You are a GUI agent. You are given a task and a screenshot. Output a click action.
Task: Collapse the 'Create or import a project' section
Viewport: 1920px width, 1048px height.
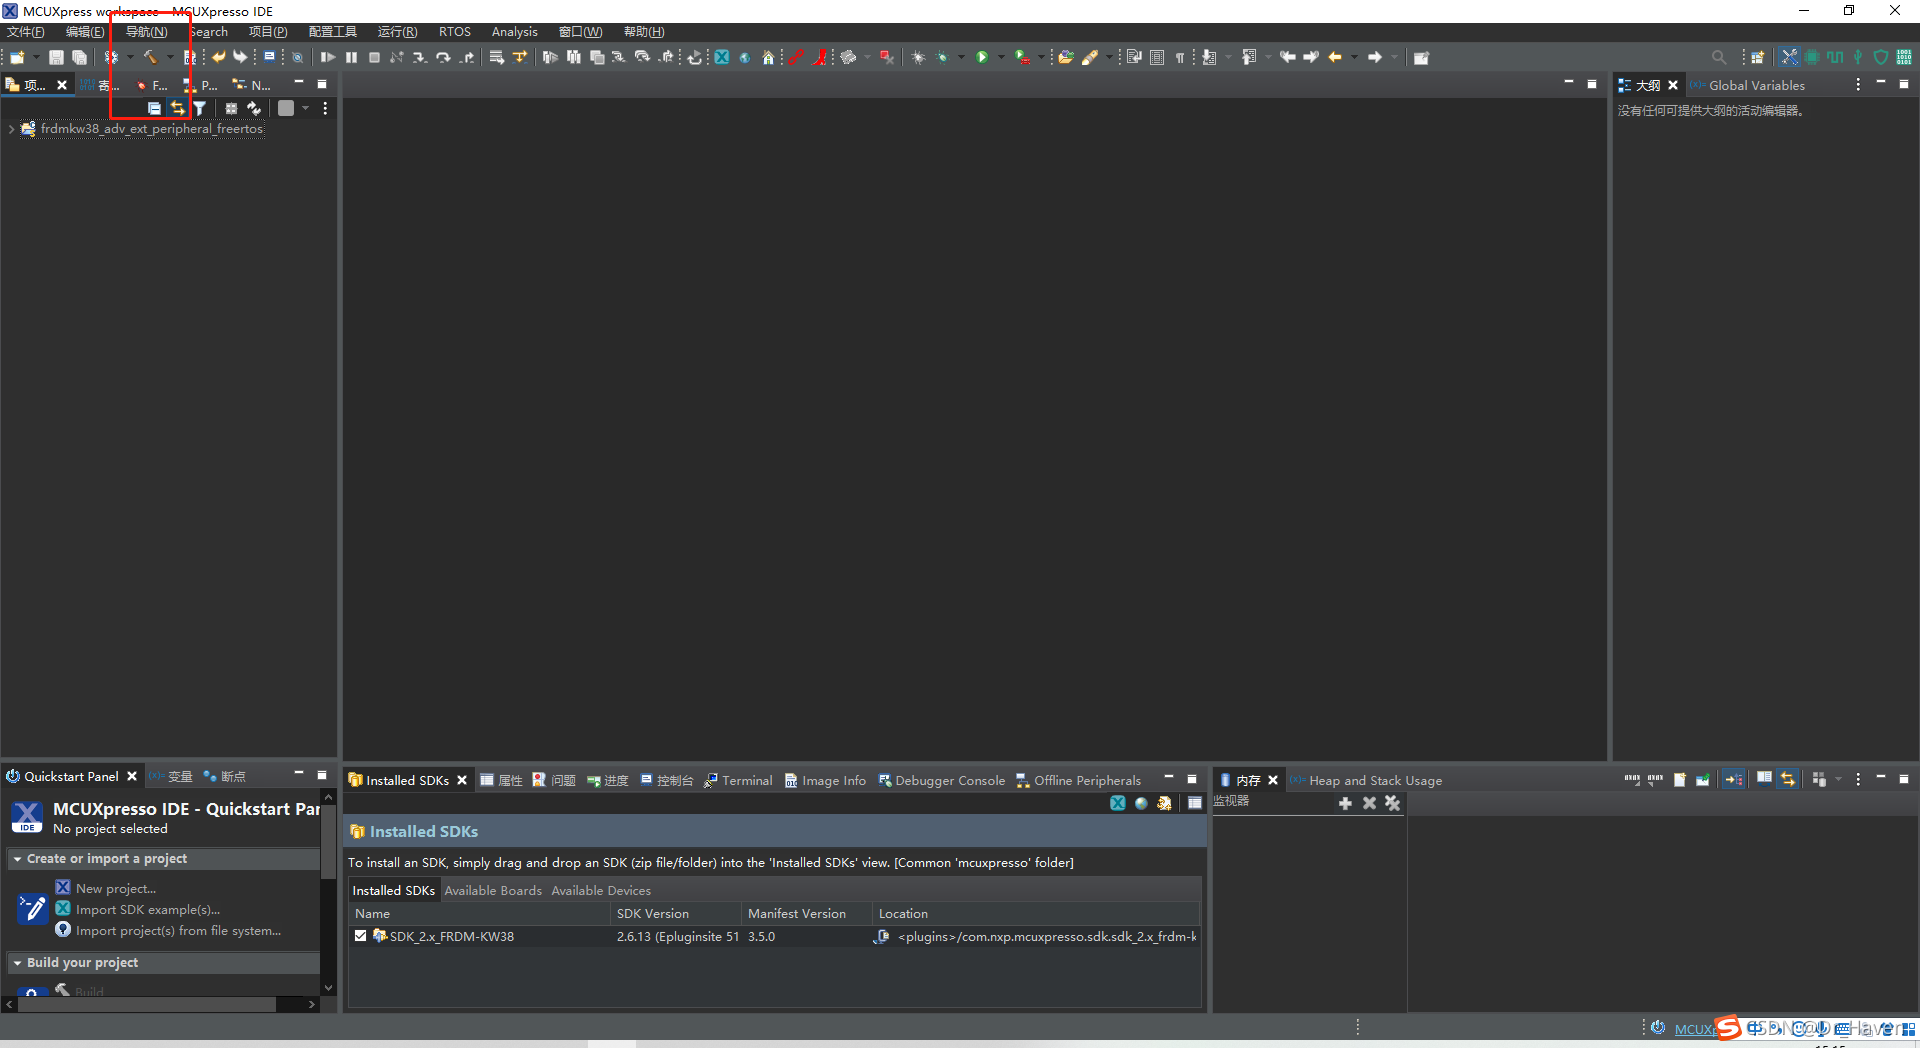(x=17, y=859)
